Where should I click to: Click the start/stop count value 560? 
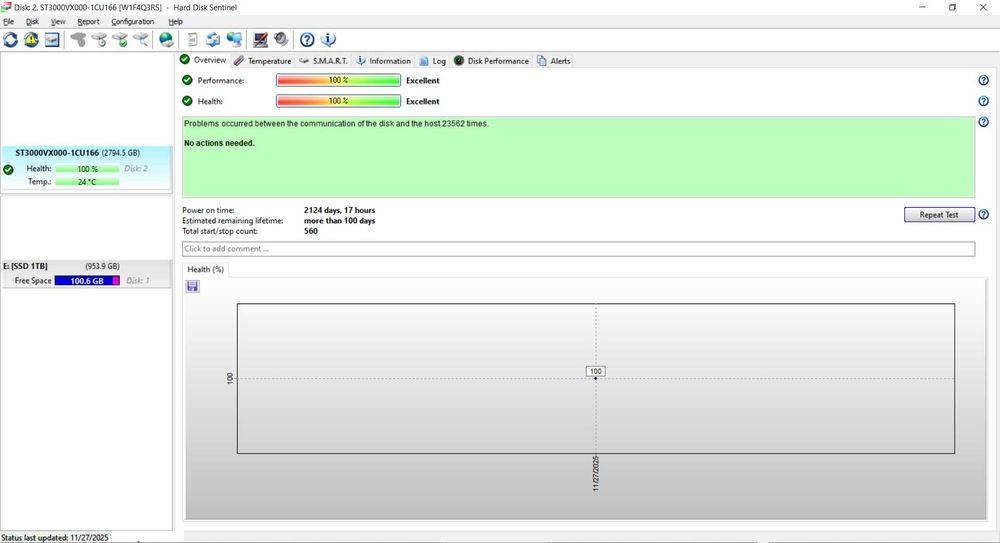pyautogui.click(x=311, y=231)
